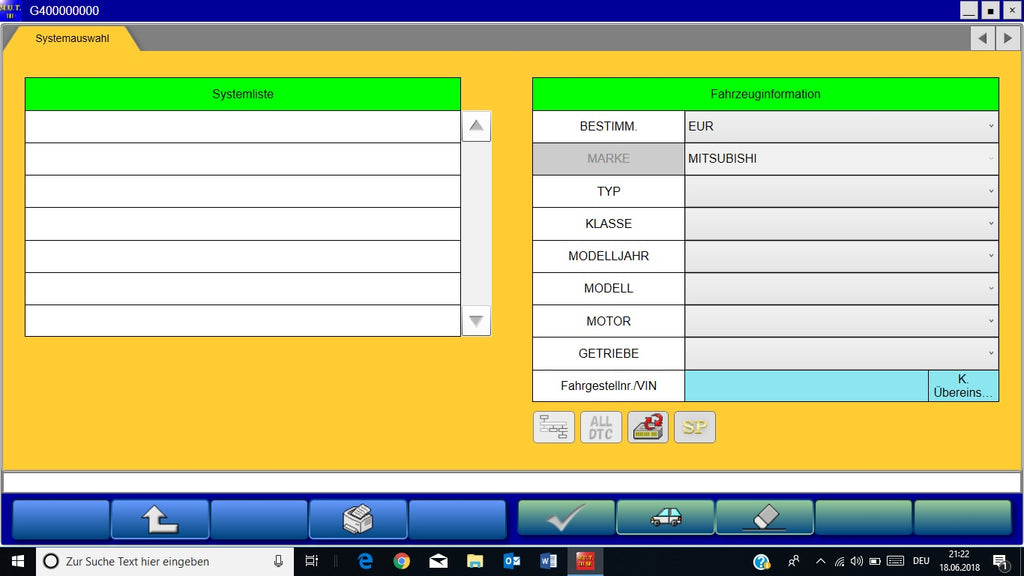The width and height of the screenshot is (1024, 576).
Task: Open the MODELL dropdown
Action: tap(841, 288)
